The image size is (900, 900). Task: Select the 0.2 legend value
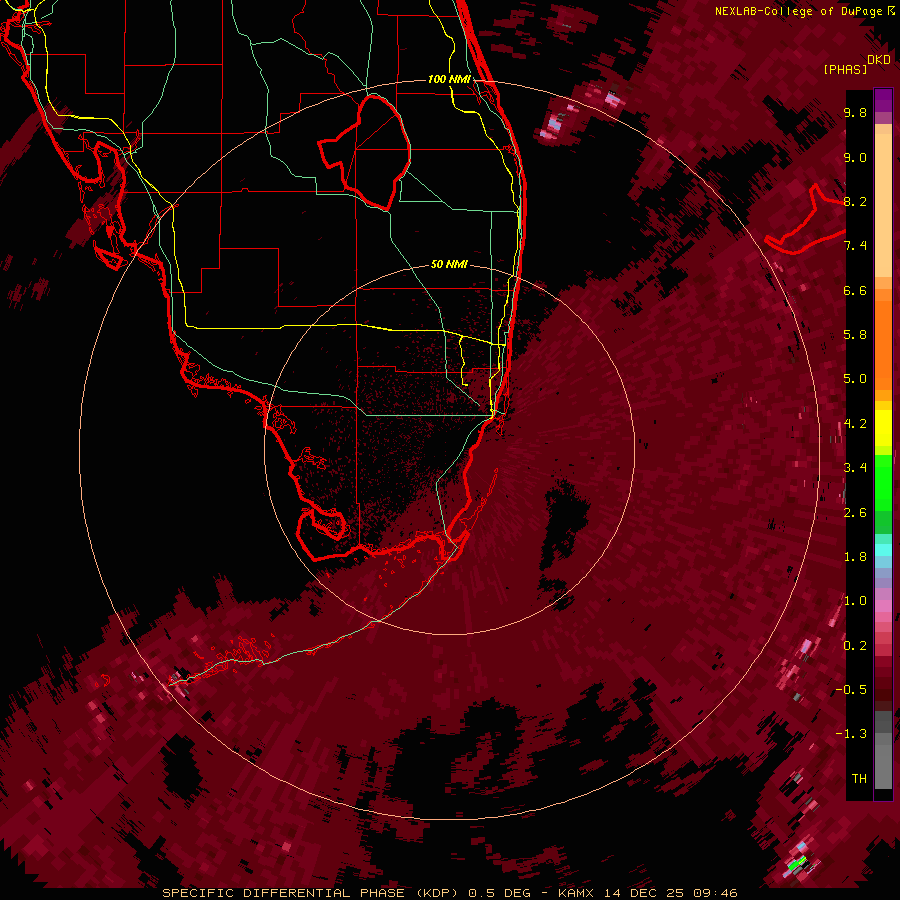pyautogui.click(x=855, y=646)
